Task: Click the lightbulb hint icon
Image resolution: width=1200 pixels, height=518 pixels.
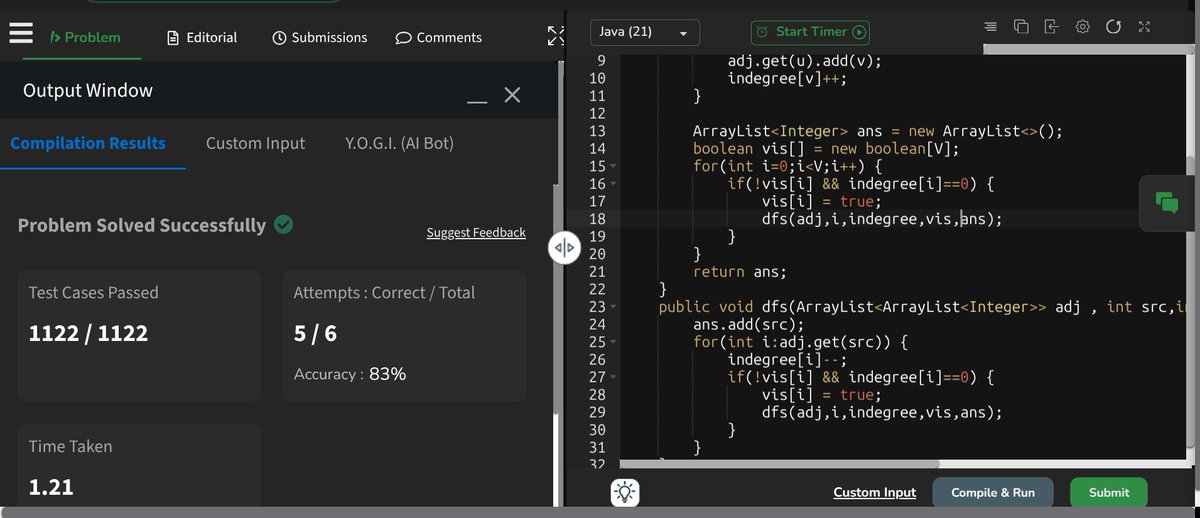Action: [625, 492]
